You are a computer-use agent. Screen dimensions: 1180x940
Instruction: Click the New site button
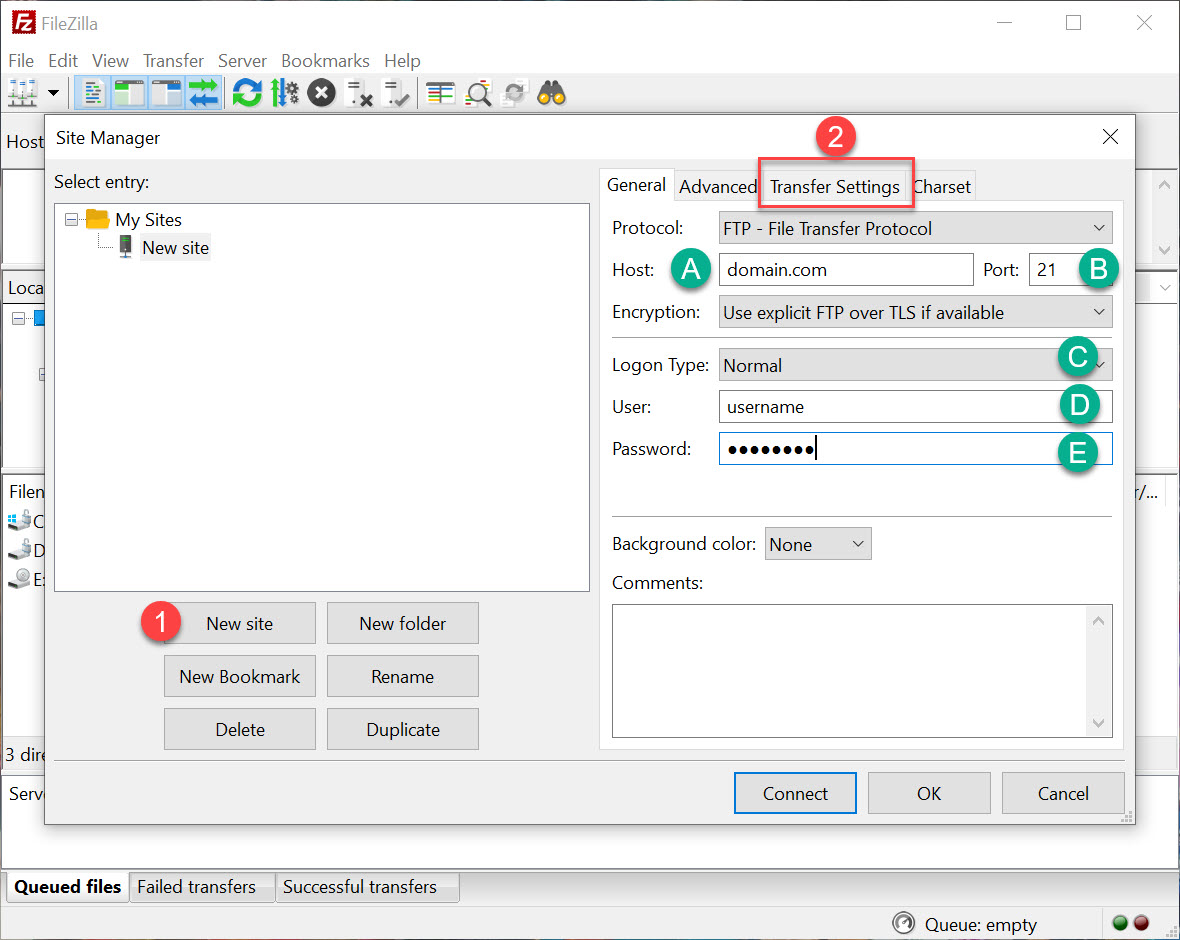(239, 623)
